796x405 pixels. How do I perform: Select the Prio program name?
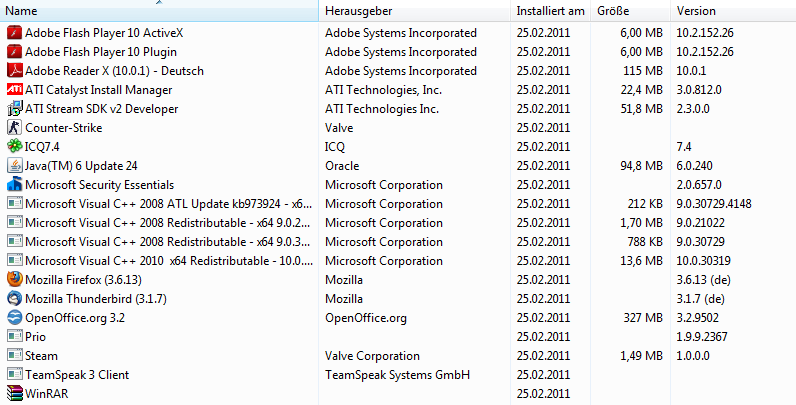click(x=36, y=337)
